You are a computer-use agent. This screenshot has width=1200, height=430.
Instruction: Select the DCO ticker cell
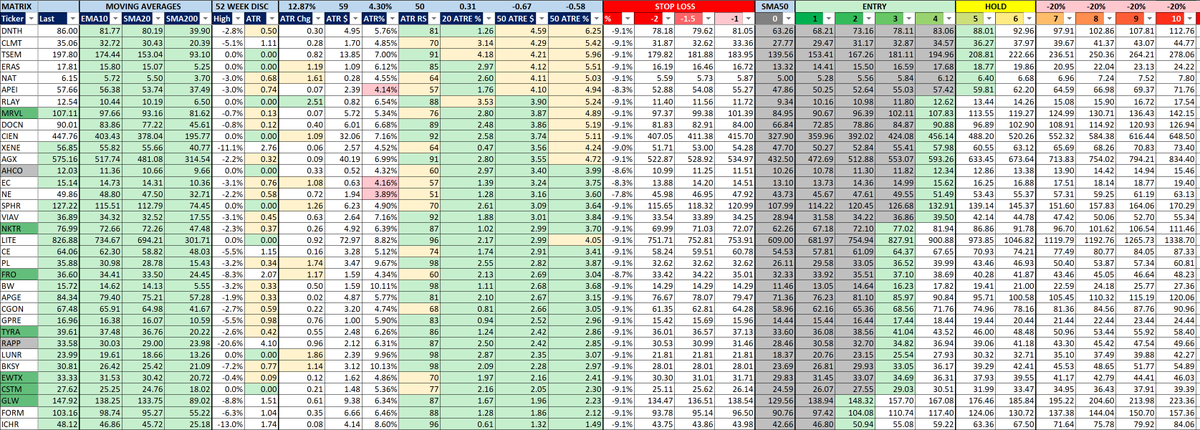[x=20, y=125]
